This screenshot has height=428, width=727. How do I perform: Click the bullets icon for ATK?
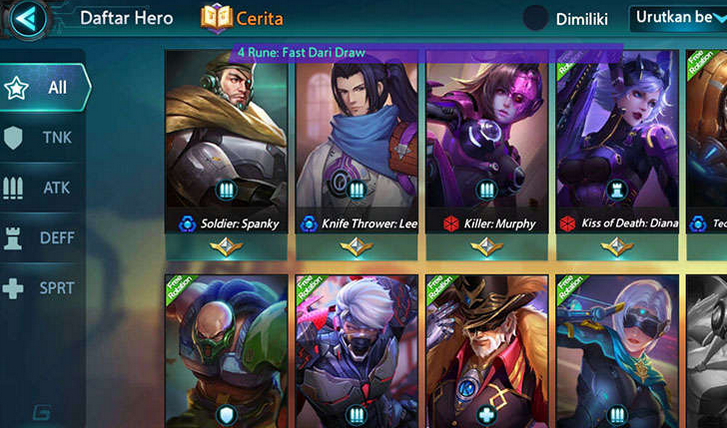[13, 188]
